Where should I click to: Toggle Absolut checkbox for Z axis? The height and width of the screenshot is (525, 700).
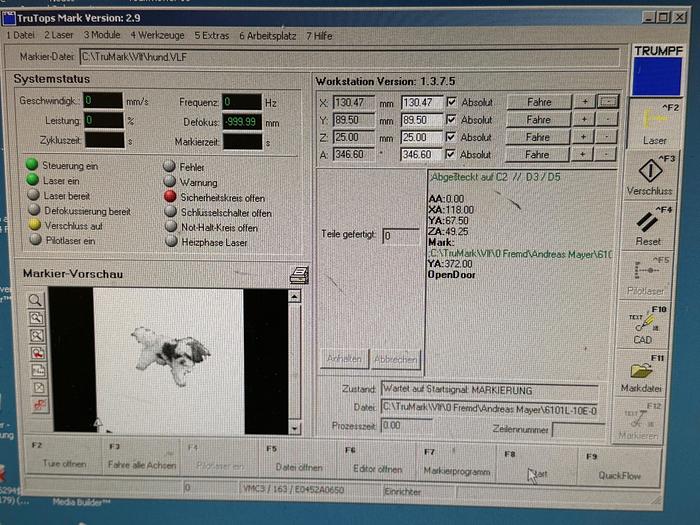[450, 137]
